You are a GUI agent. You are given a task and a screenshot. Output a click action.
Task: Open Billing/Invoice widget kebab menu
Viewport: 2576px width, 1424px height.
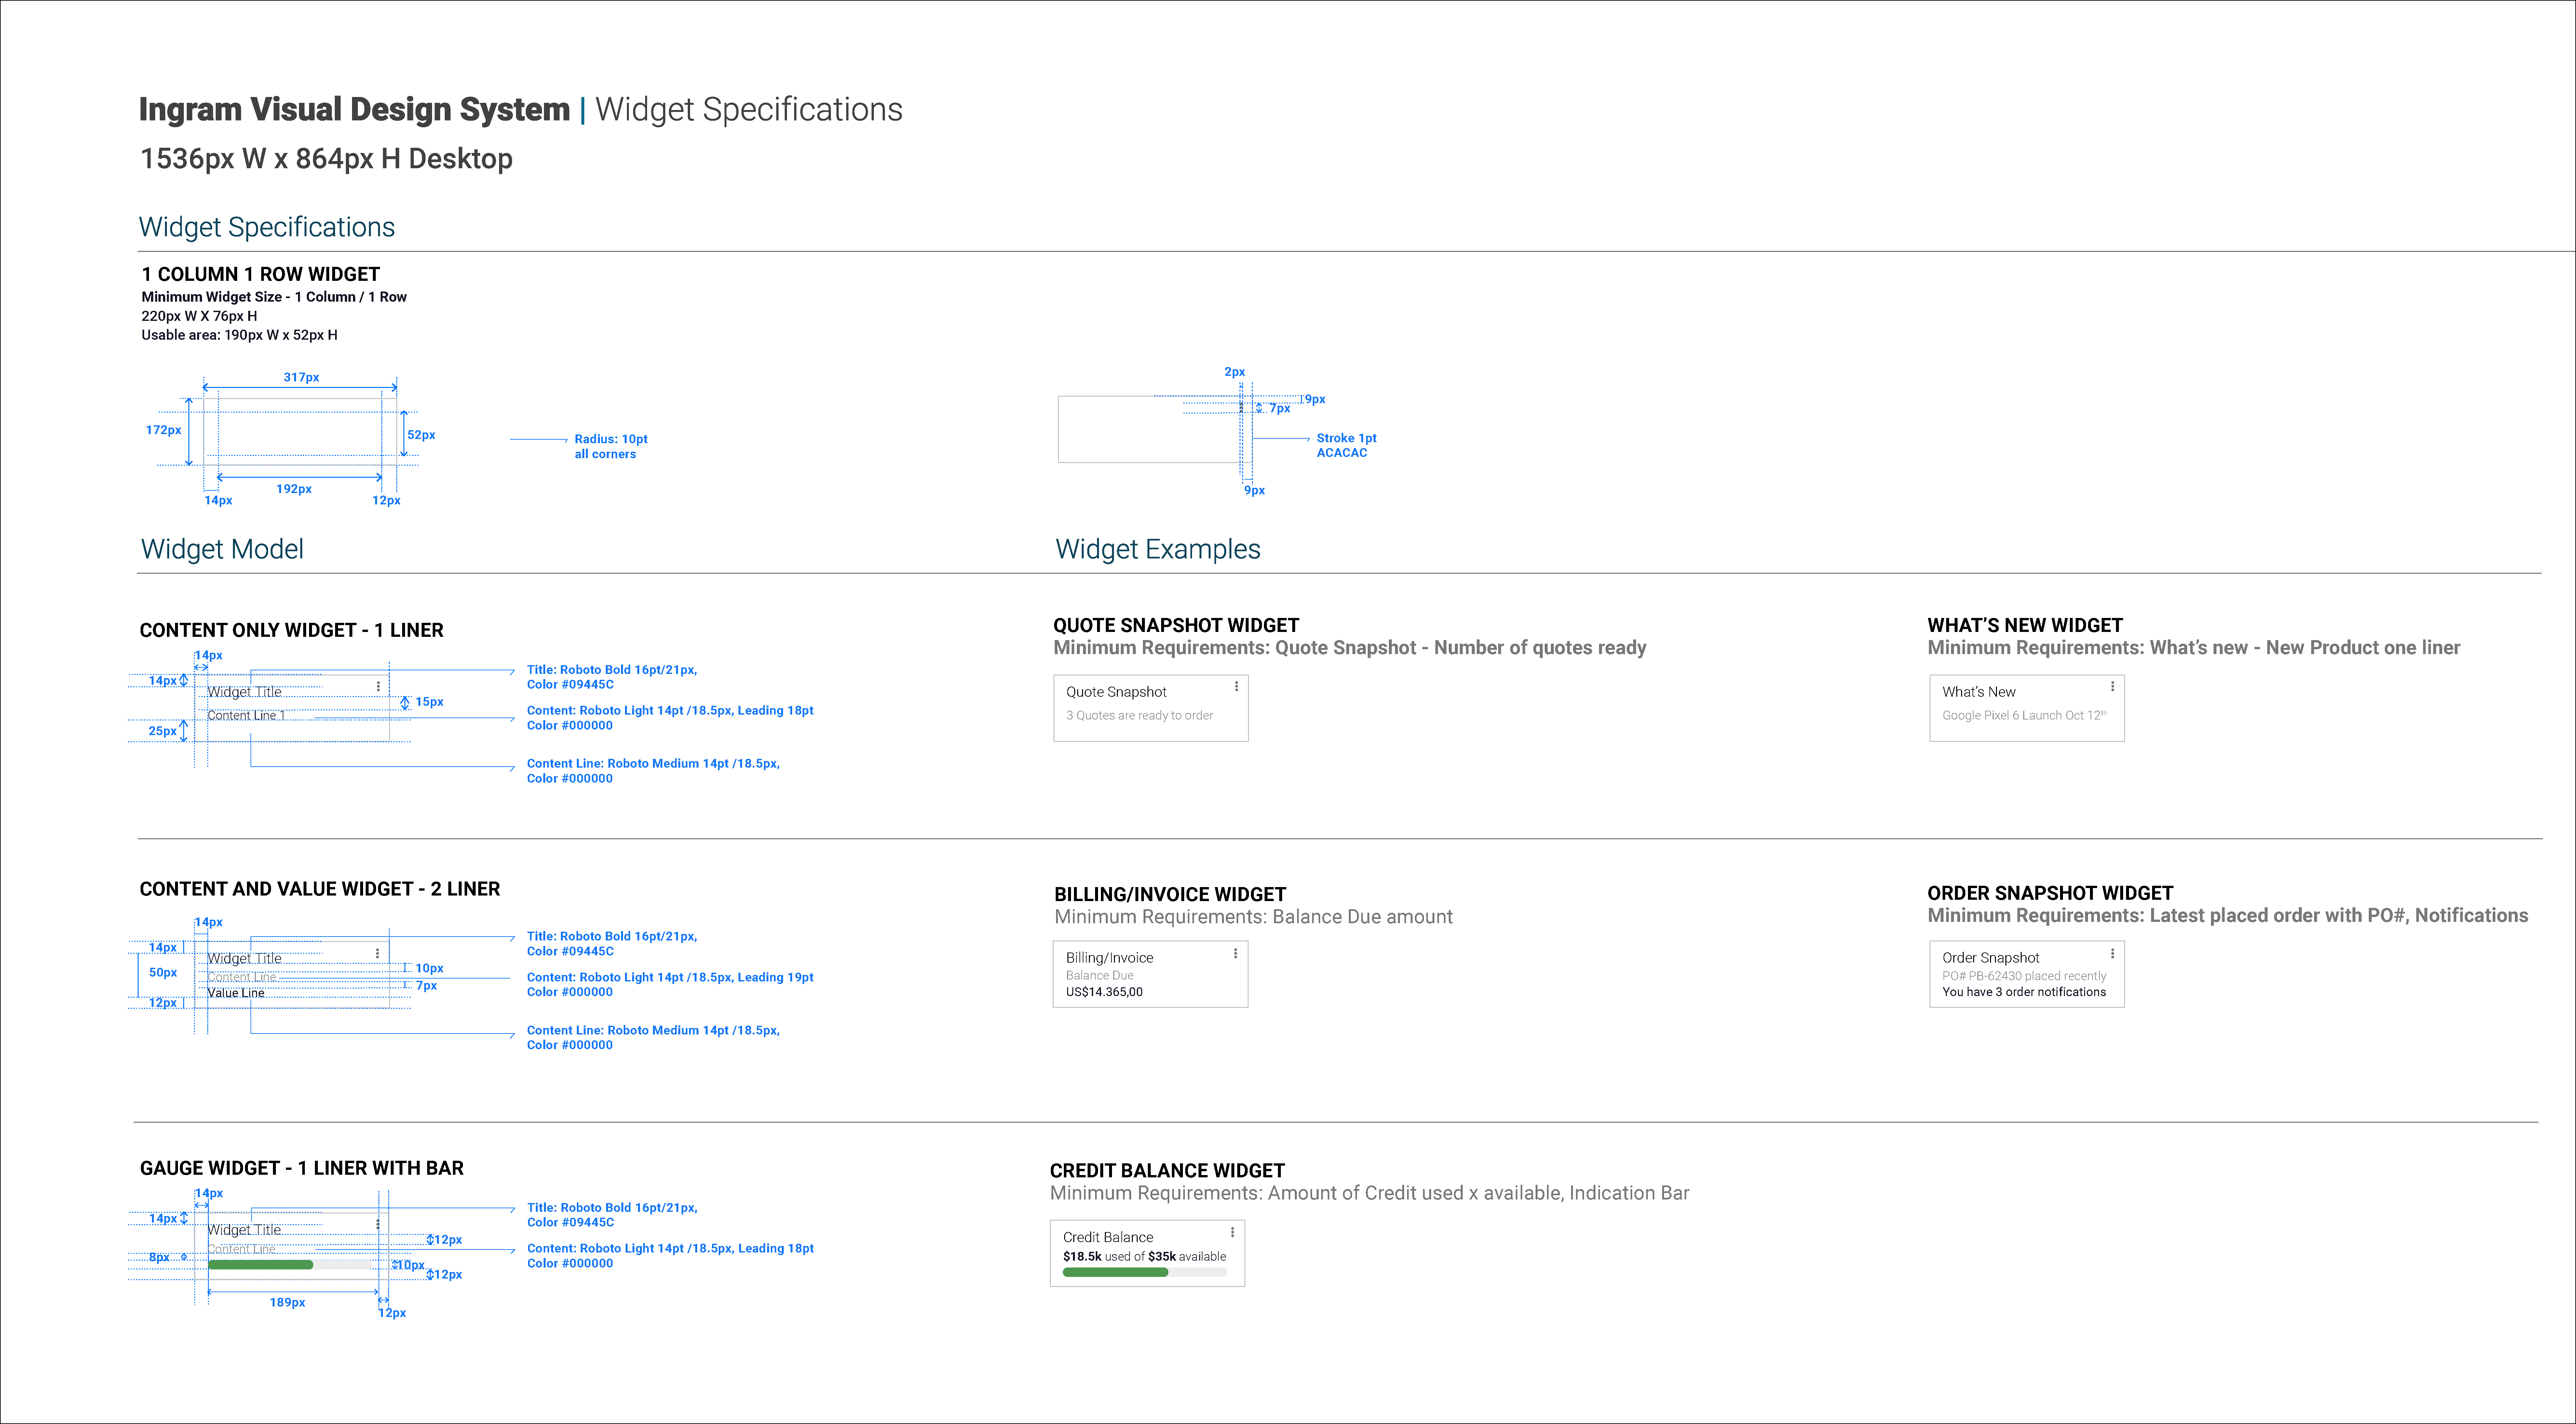[x=1236, y=953]
